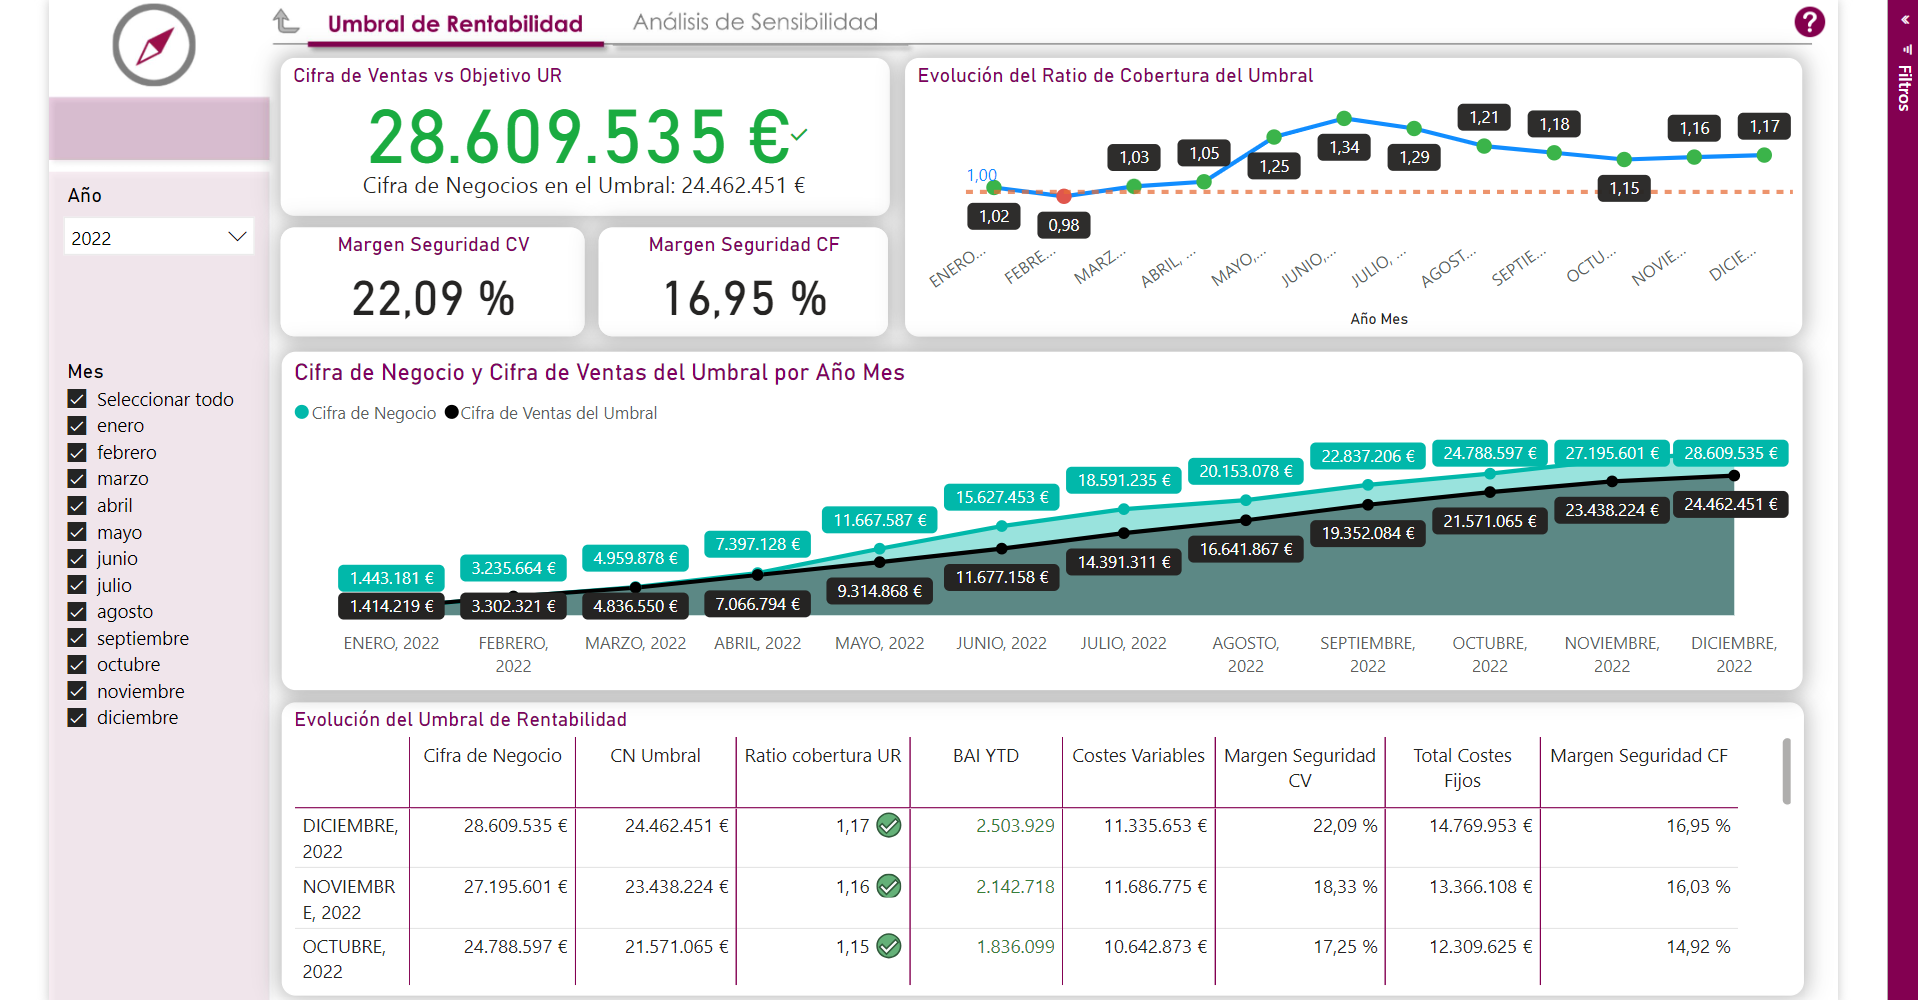Uncheck the julio checkbox
The image size is (1918, 1000).
[x=77, y=585]
